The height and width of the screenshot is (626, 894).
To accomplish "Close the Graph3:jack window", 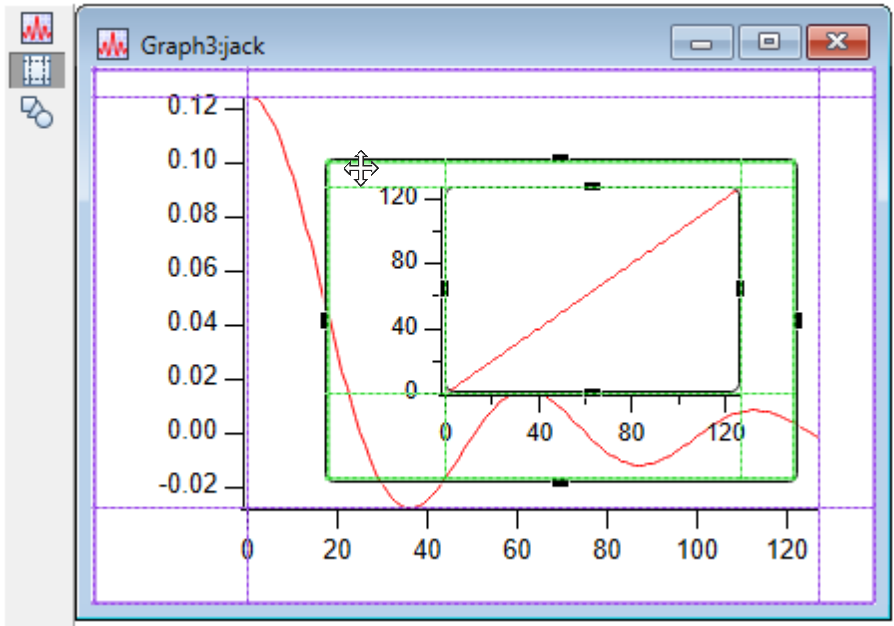I will tap(836, 43).
